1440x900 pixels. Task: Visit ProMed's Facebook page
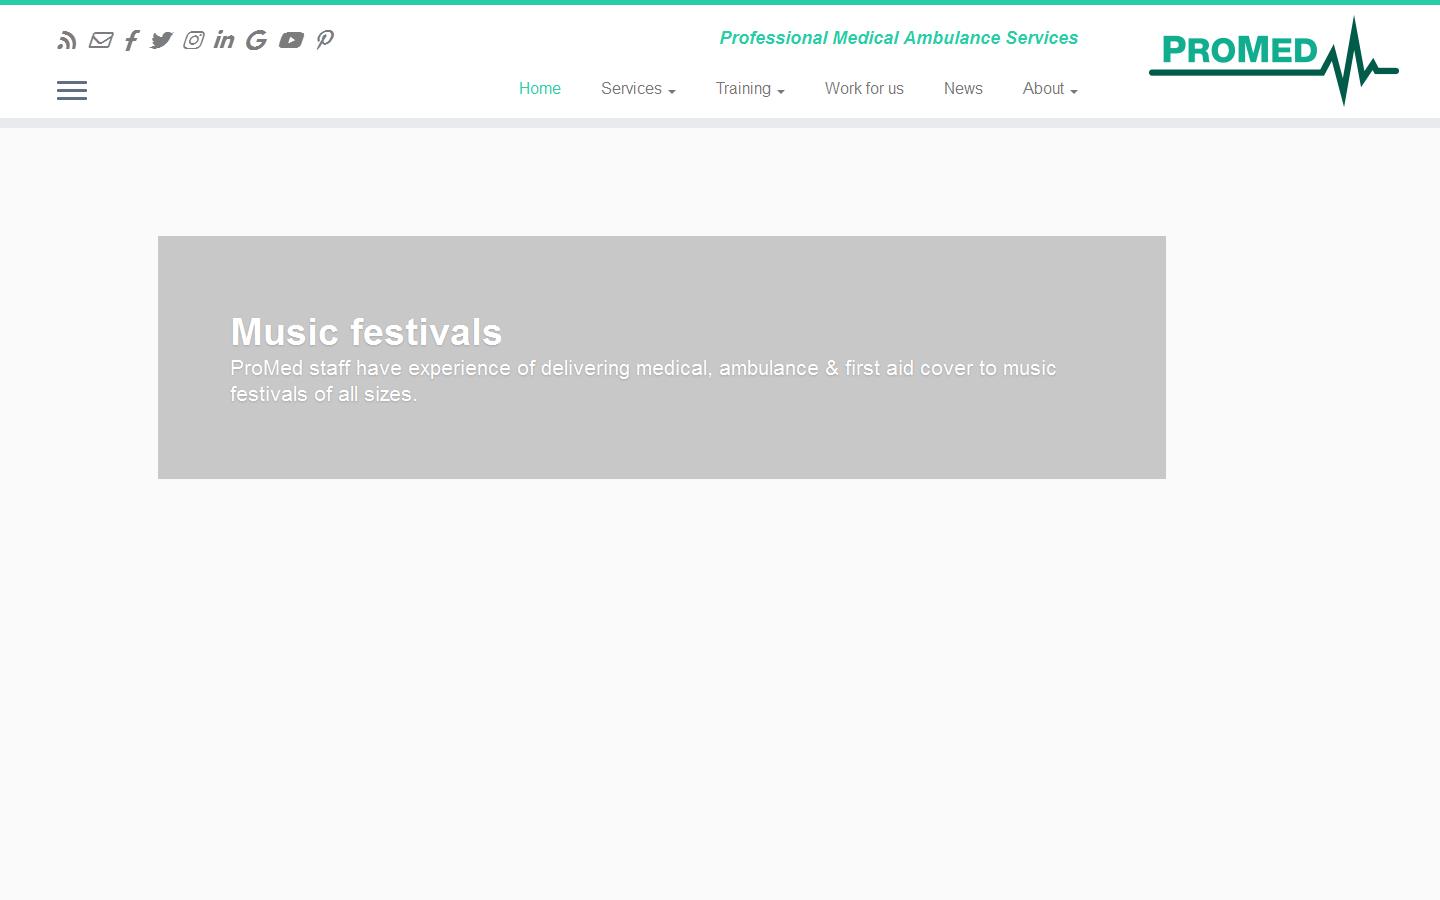tap(131, 40)
